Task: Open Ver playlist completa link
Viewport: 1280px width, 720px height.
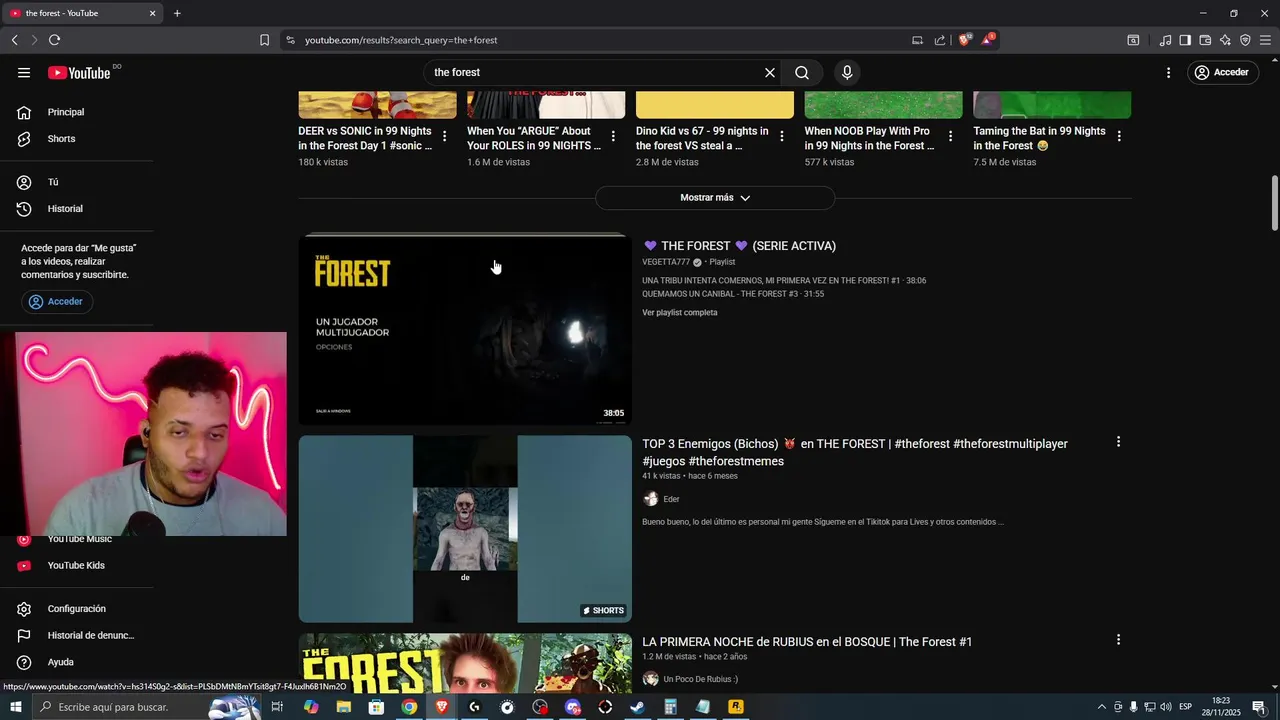Action: tap(680, 313)
